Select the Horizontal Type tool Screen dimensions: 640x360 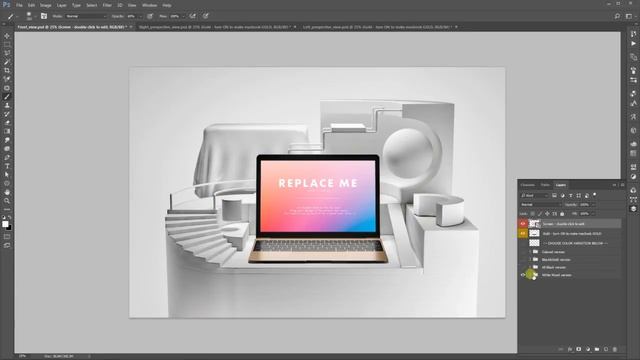point(7,166)
